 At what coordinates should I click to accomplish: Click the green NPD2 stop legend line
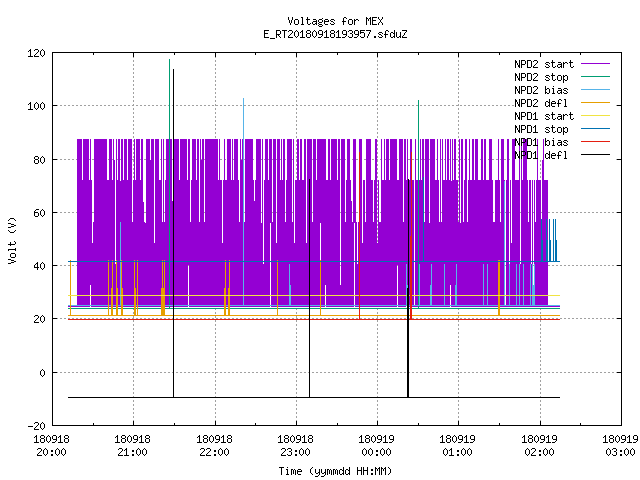pos(595,77)
